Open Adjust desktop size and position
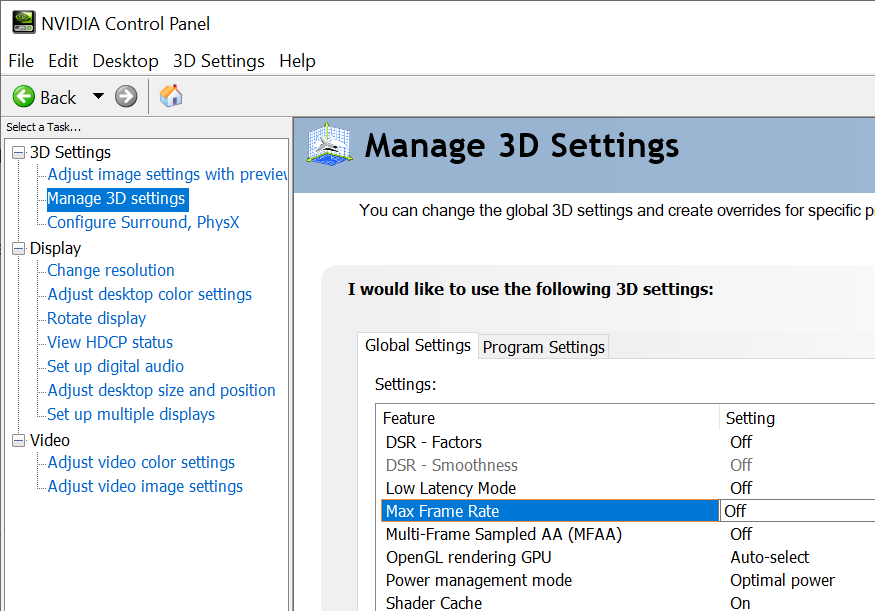Image resolution: width=875 pixels, height=611 pixels. point(161,391)
